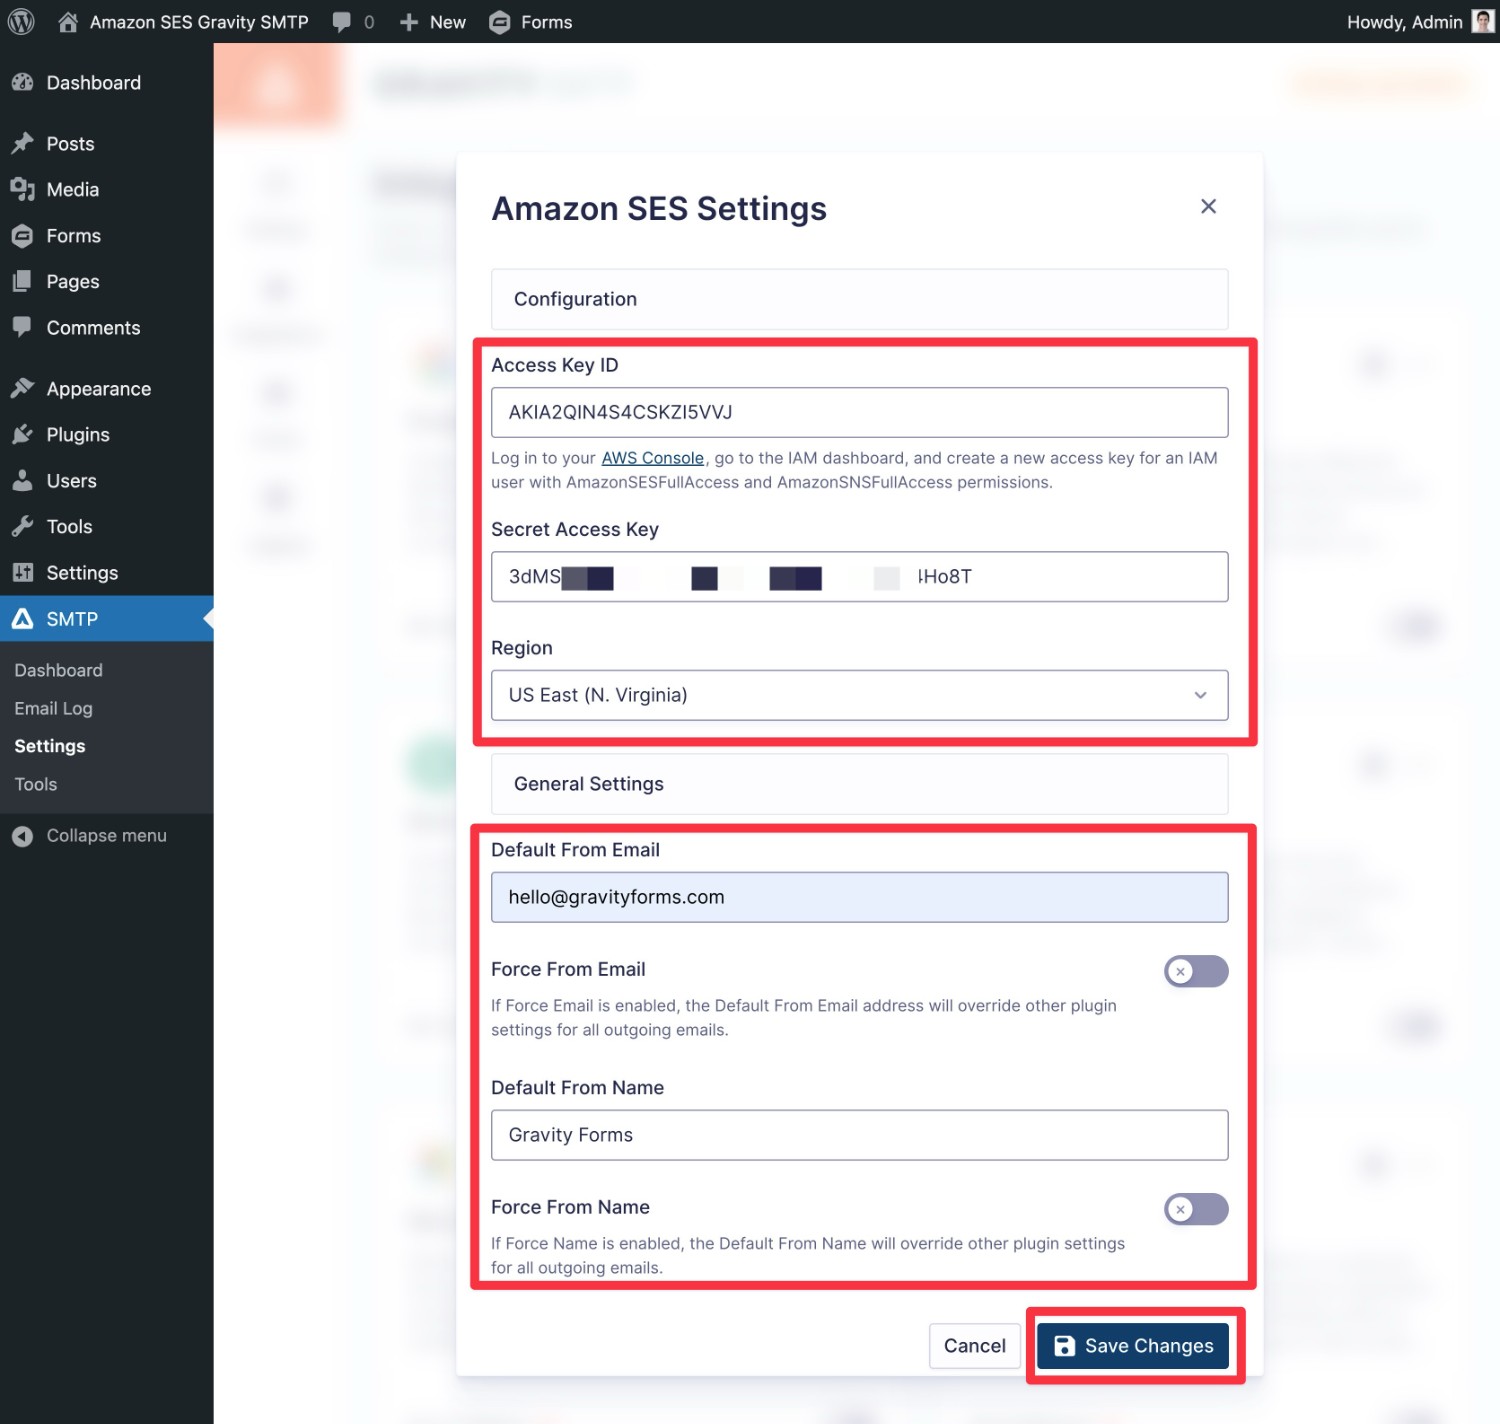Screen dimensions: 1500x1424
Task: Click the Appearance paintbrush icon
Action: [22, 388]
